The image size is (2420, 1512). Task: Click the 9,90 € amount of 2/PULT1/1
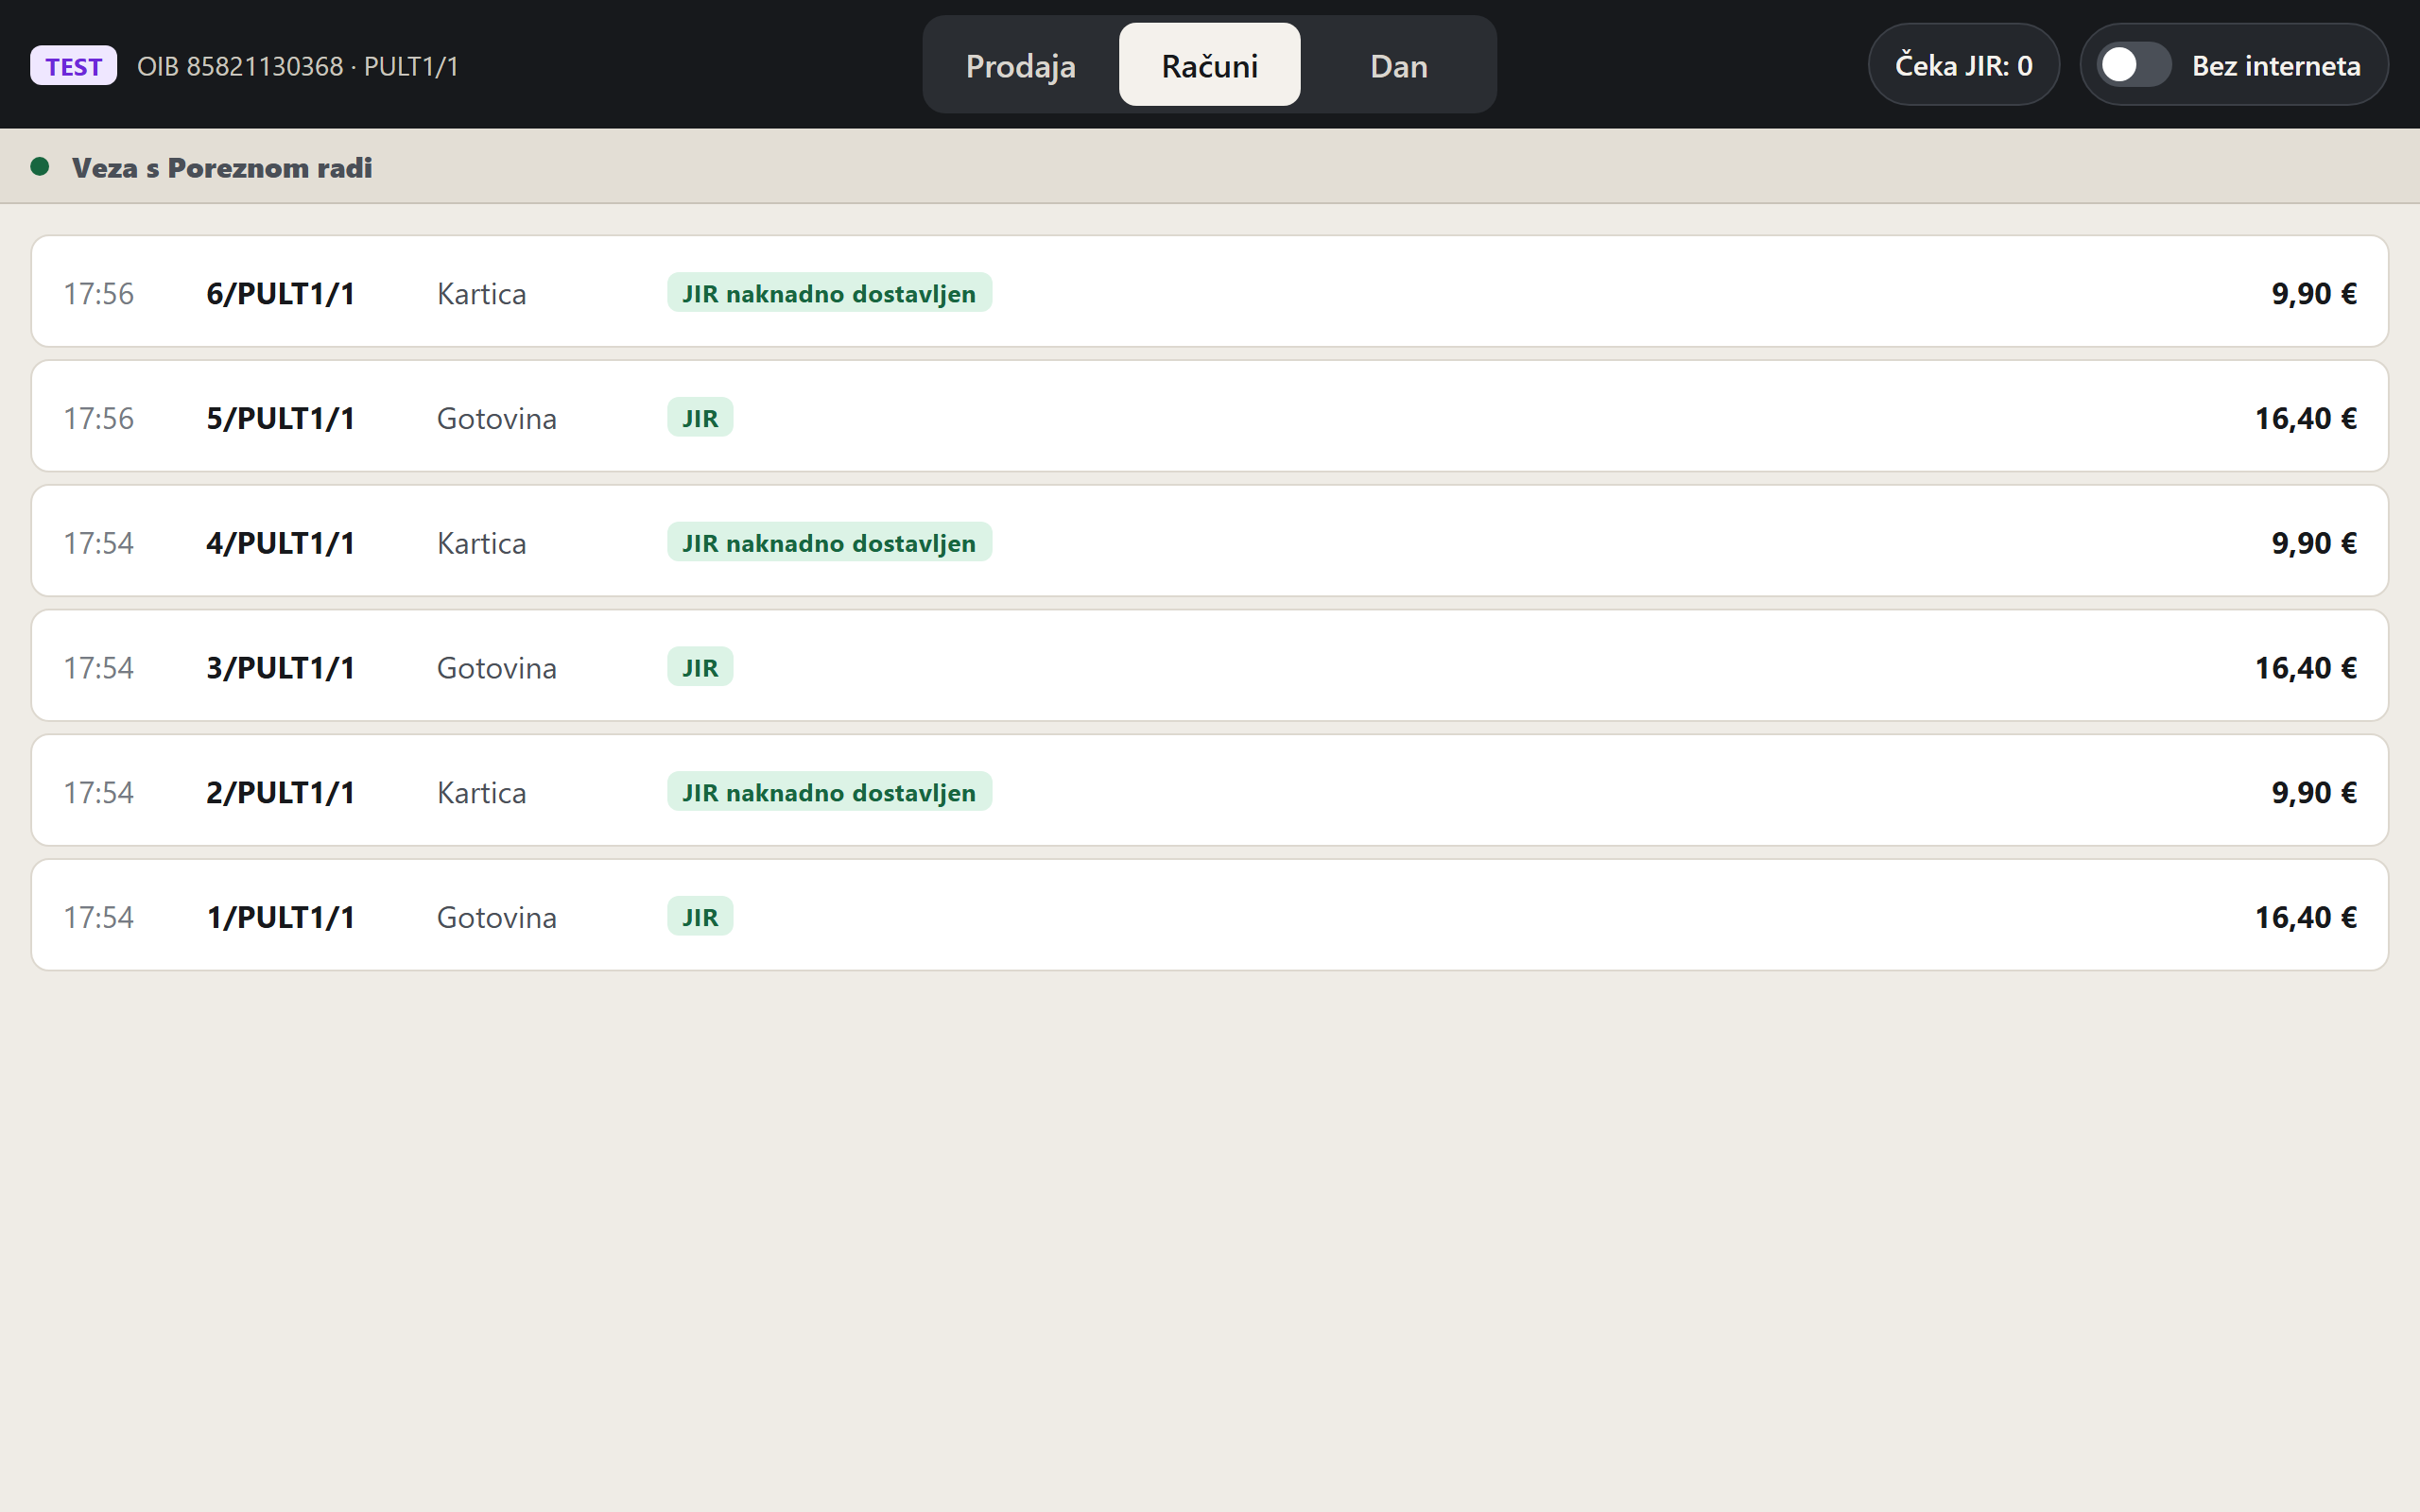pos(2313,792)
